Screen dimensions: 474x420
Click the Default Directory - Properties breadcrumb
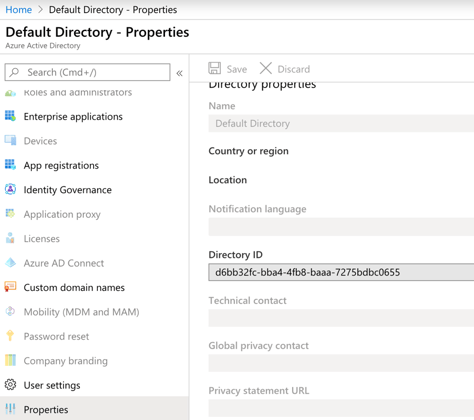click(113, 10)
